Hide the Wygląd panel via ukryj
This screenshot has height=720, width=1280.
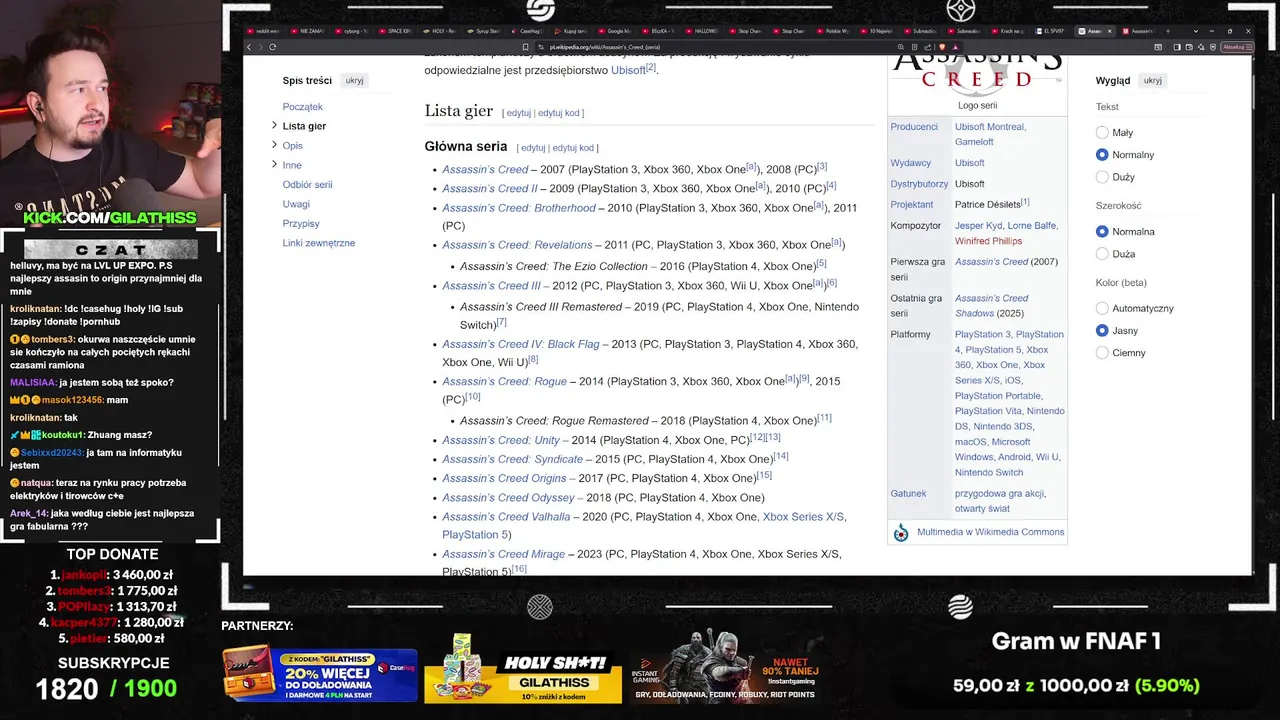pyautogui.click(x=1153, y=80)
